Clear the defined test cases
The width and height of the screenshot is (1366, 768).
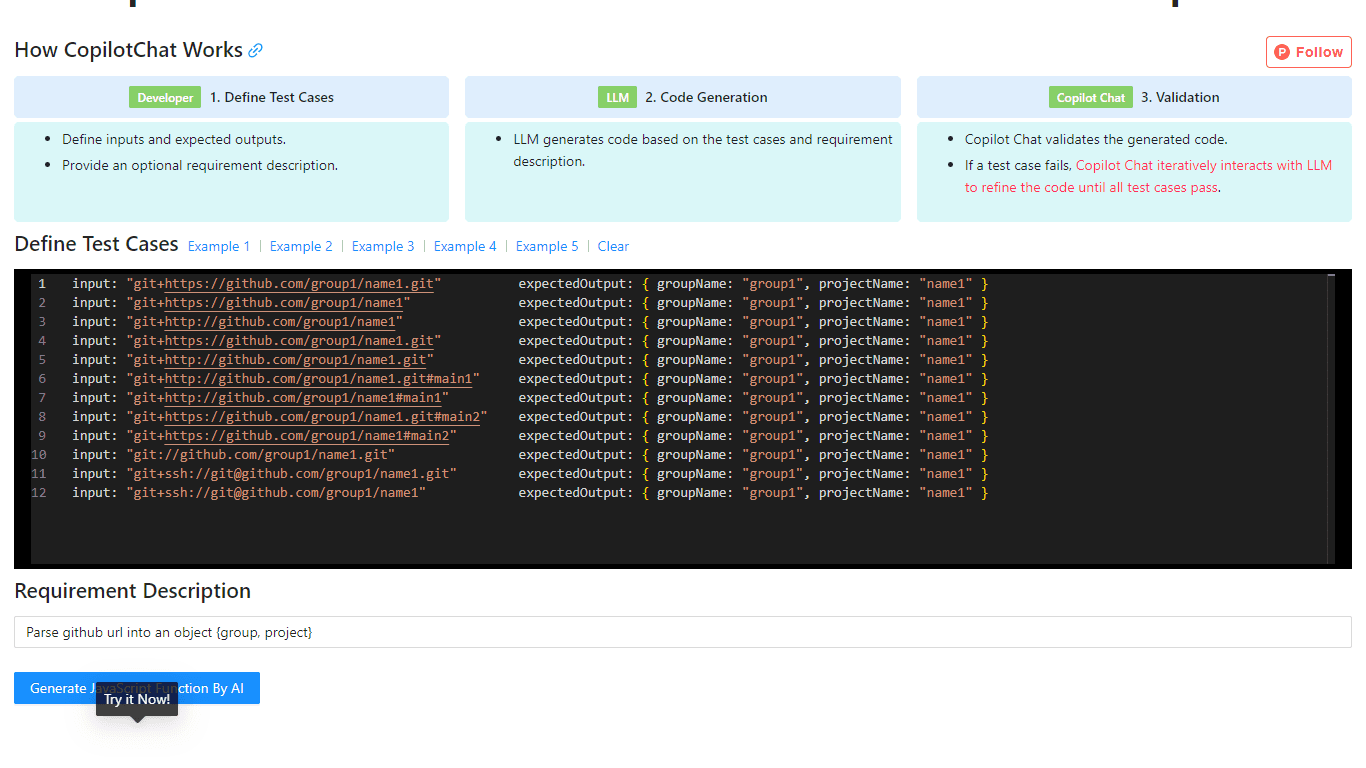(x=613, y=246)
